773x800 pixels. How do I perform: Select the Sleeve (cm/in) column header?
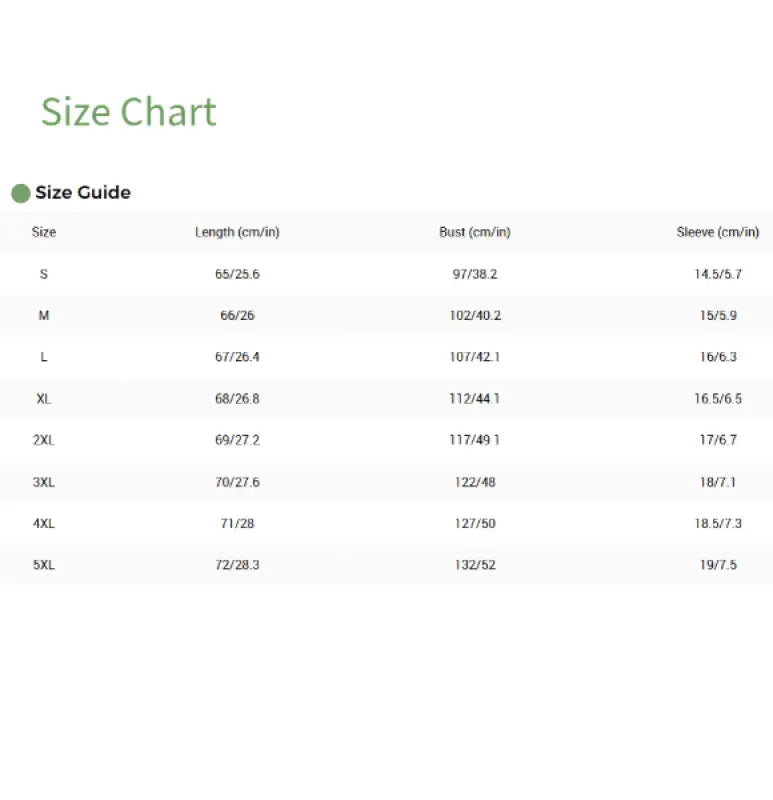(x=718, y=232)
